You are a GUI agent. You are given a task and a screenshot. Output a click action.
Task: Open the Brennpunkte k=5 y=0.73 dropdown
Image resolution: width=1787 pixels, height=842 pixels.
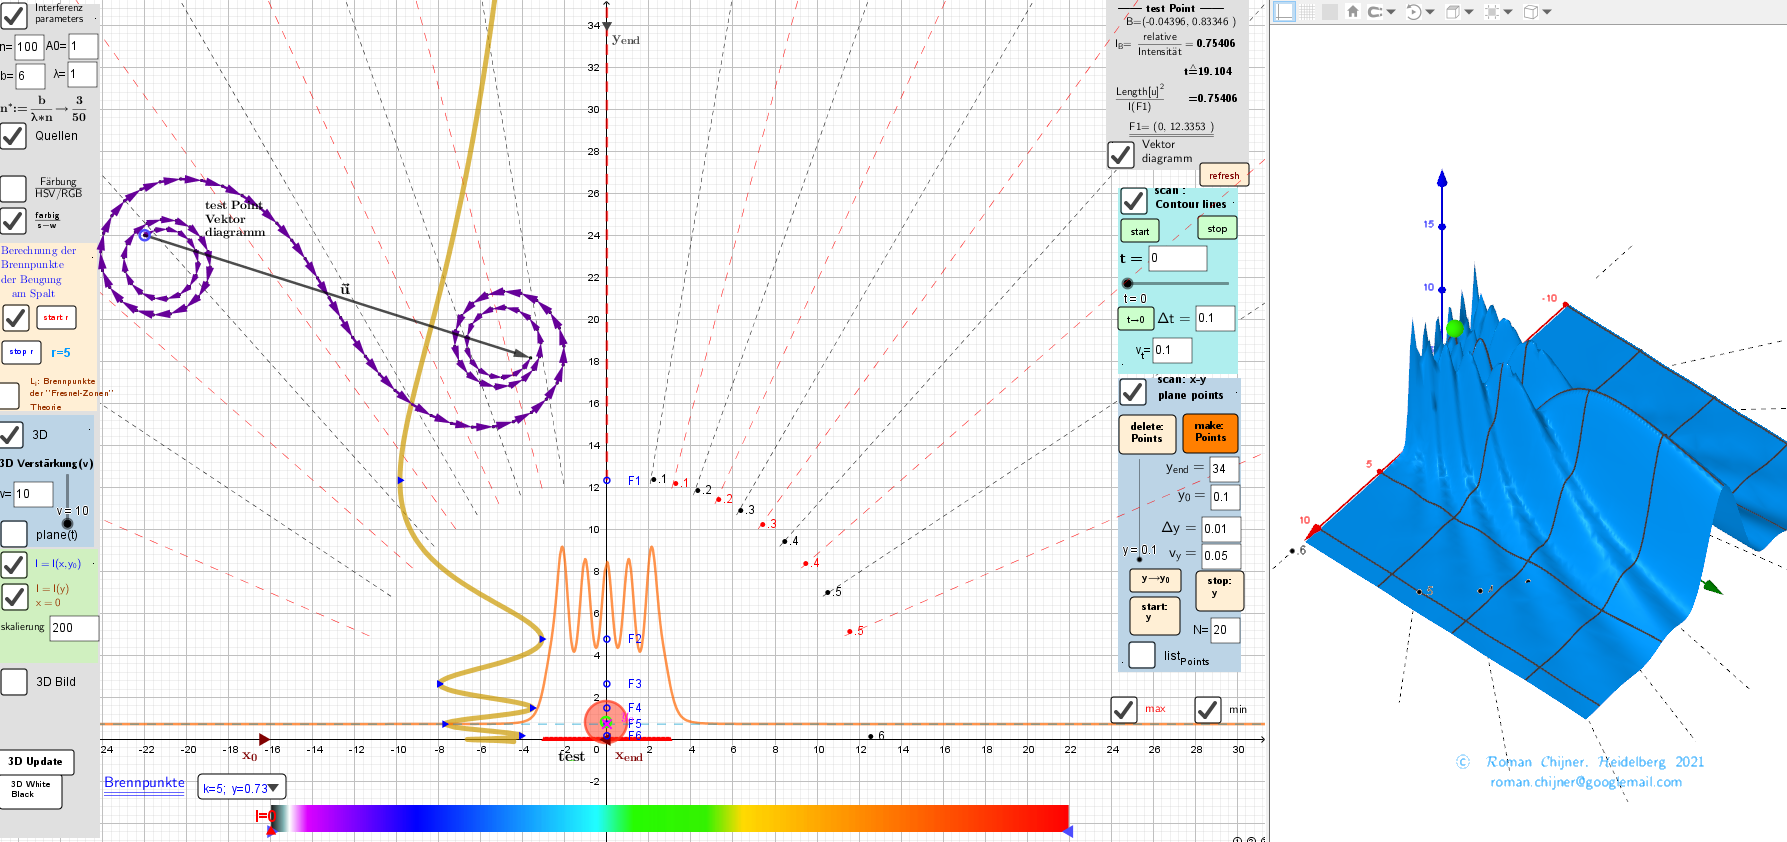(242, 788)
